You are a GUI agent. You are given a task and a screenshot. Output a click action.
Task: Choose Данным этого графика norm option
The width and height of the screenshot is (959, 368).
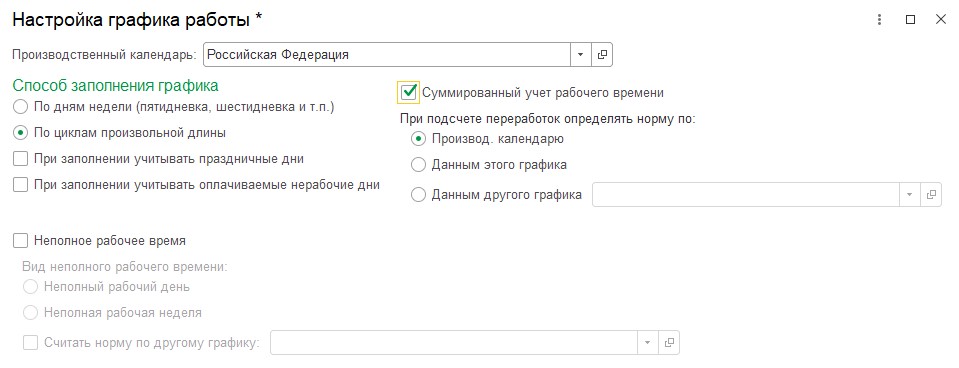418,164
